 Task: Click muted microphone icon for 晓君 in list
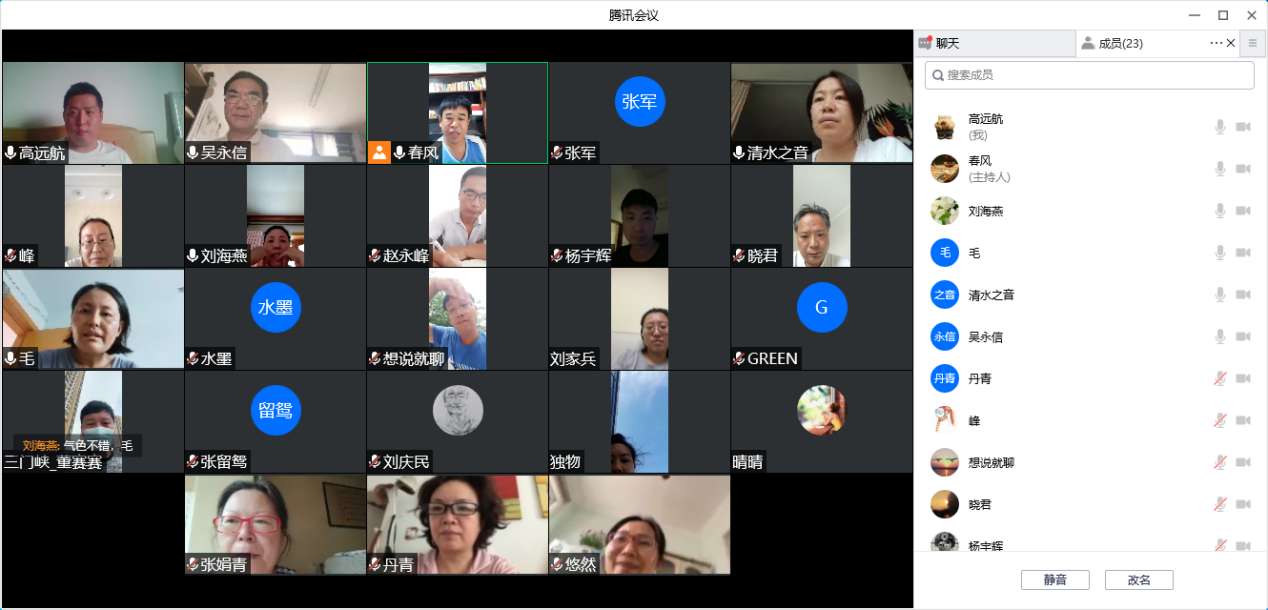pyautogui.click(x=1220, y=505)
